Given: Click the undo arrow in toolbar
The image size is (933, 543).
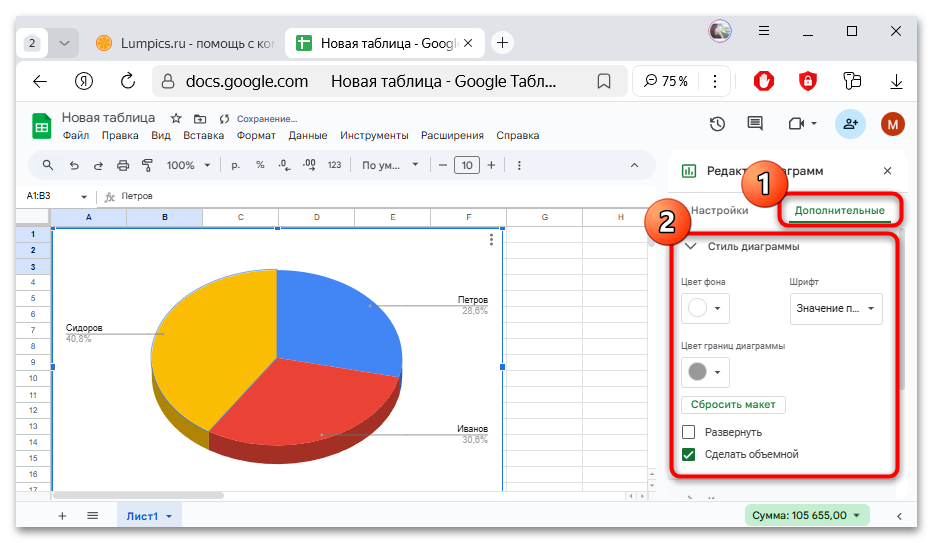Looking at the screenshot, I should (73, 165).
